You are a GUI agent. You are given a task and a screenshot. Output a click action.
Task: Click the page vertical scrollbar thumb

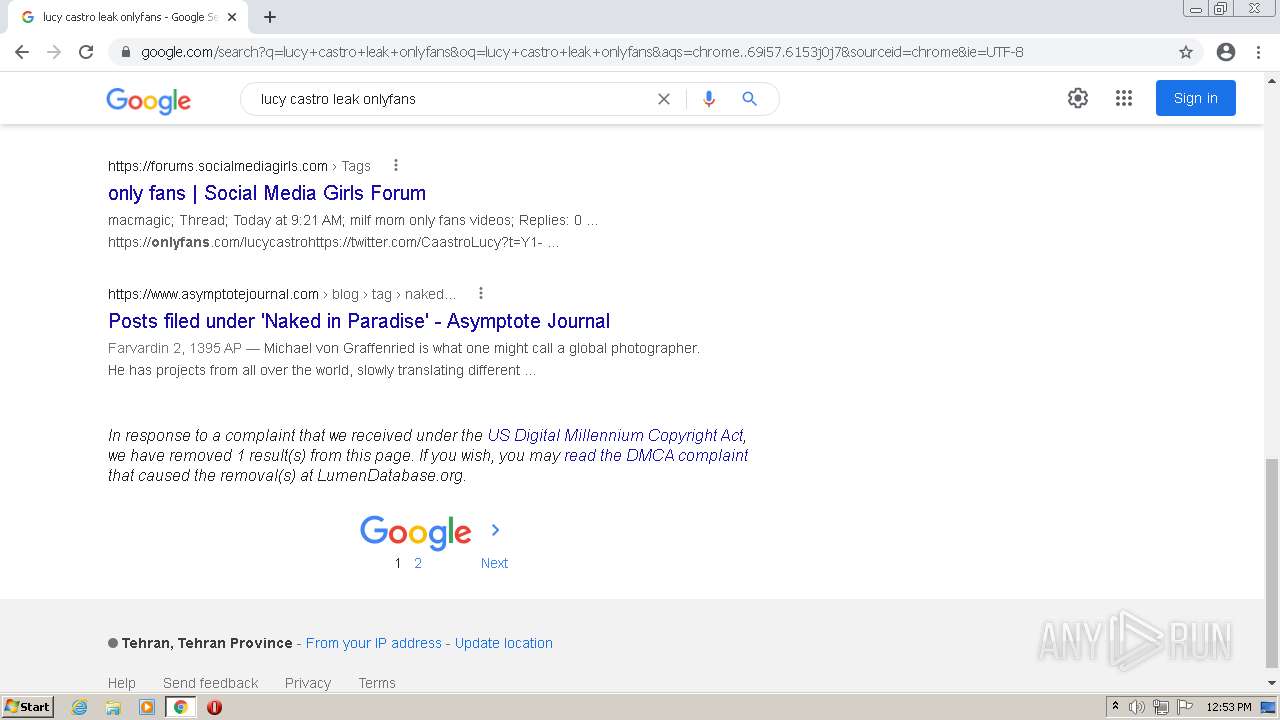(x=1272, y=562)
